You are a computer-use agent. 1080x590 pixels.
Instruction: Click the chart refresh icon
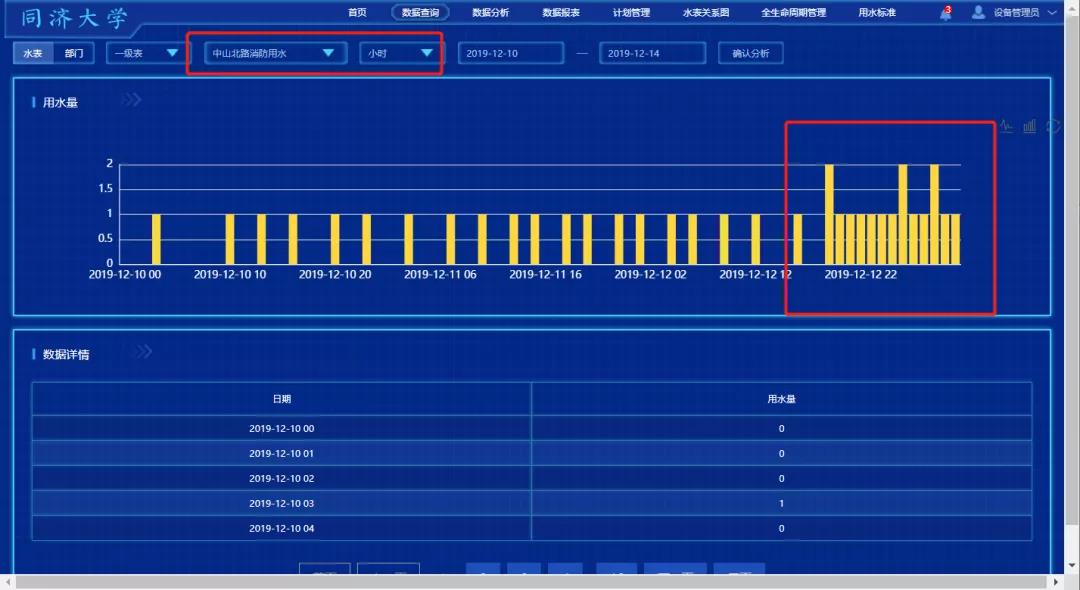coord(1053,127)
